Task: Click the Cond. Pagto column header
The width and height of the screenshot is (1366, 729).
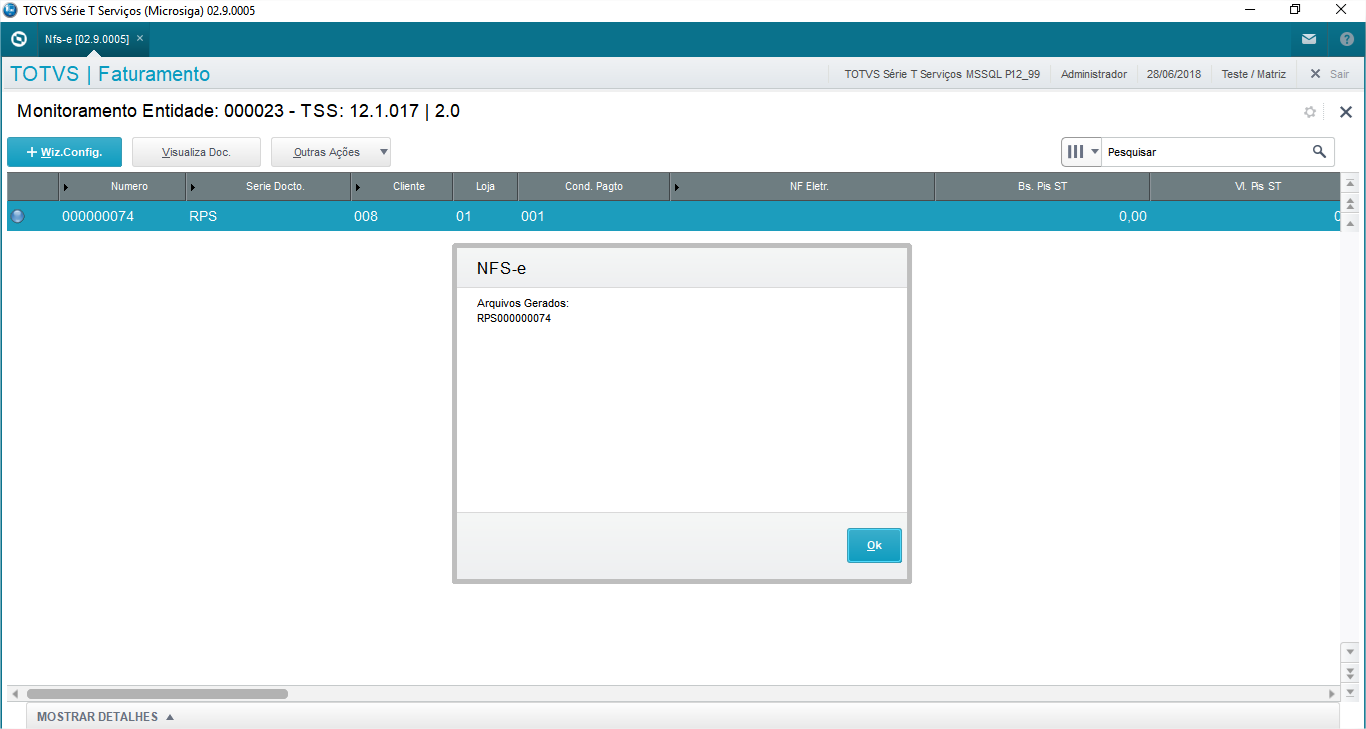Action: 594,186
